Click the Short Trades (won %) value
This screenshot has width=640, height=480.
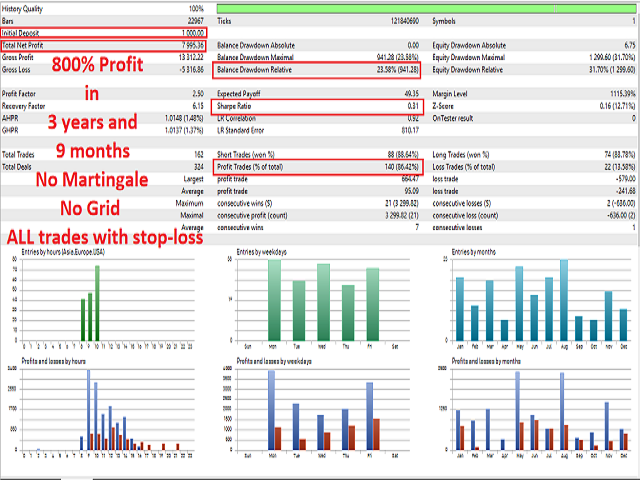[x=398, y=155]
